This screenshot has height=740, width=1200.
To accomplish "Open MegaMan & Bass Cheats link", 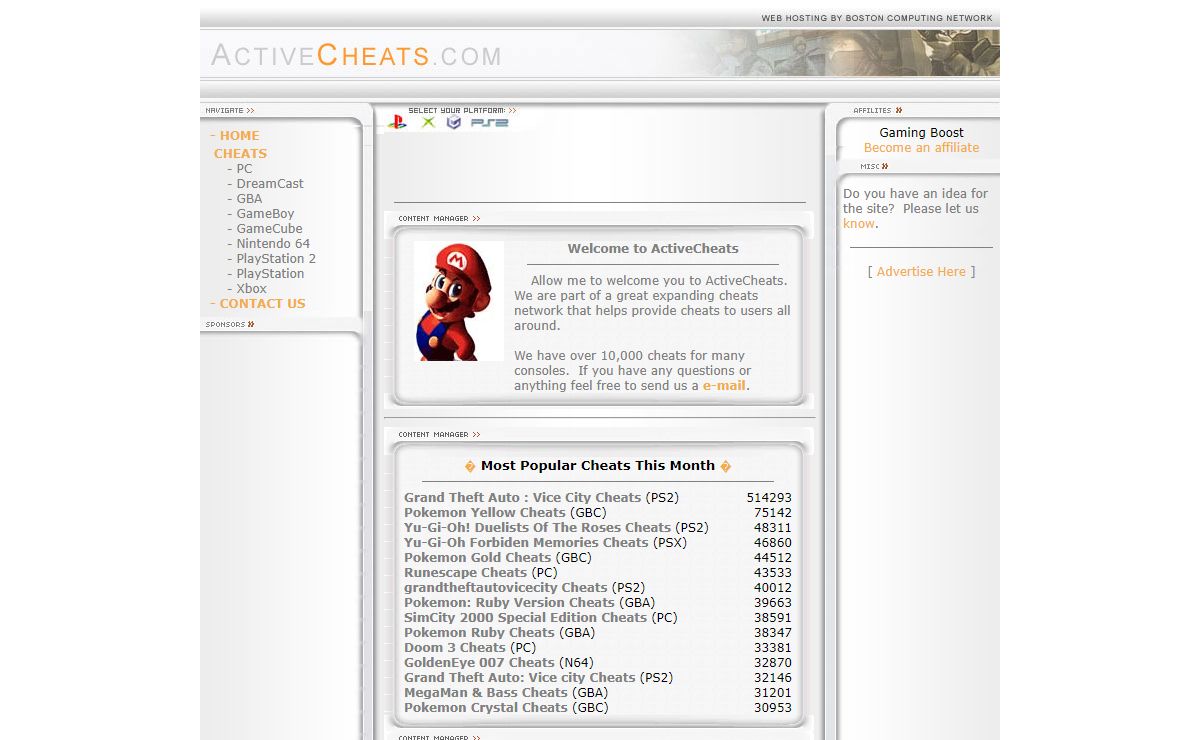I will click(486, 692).
